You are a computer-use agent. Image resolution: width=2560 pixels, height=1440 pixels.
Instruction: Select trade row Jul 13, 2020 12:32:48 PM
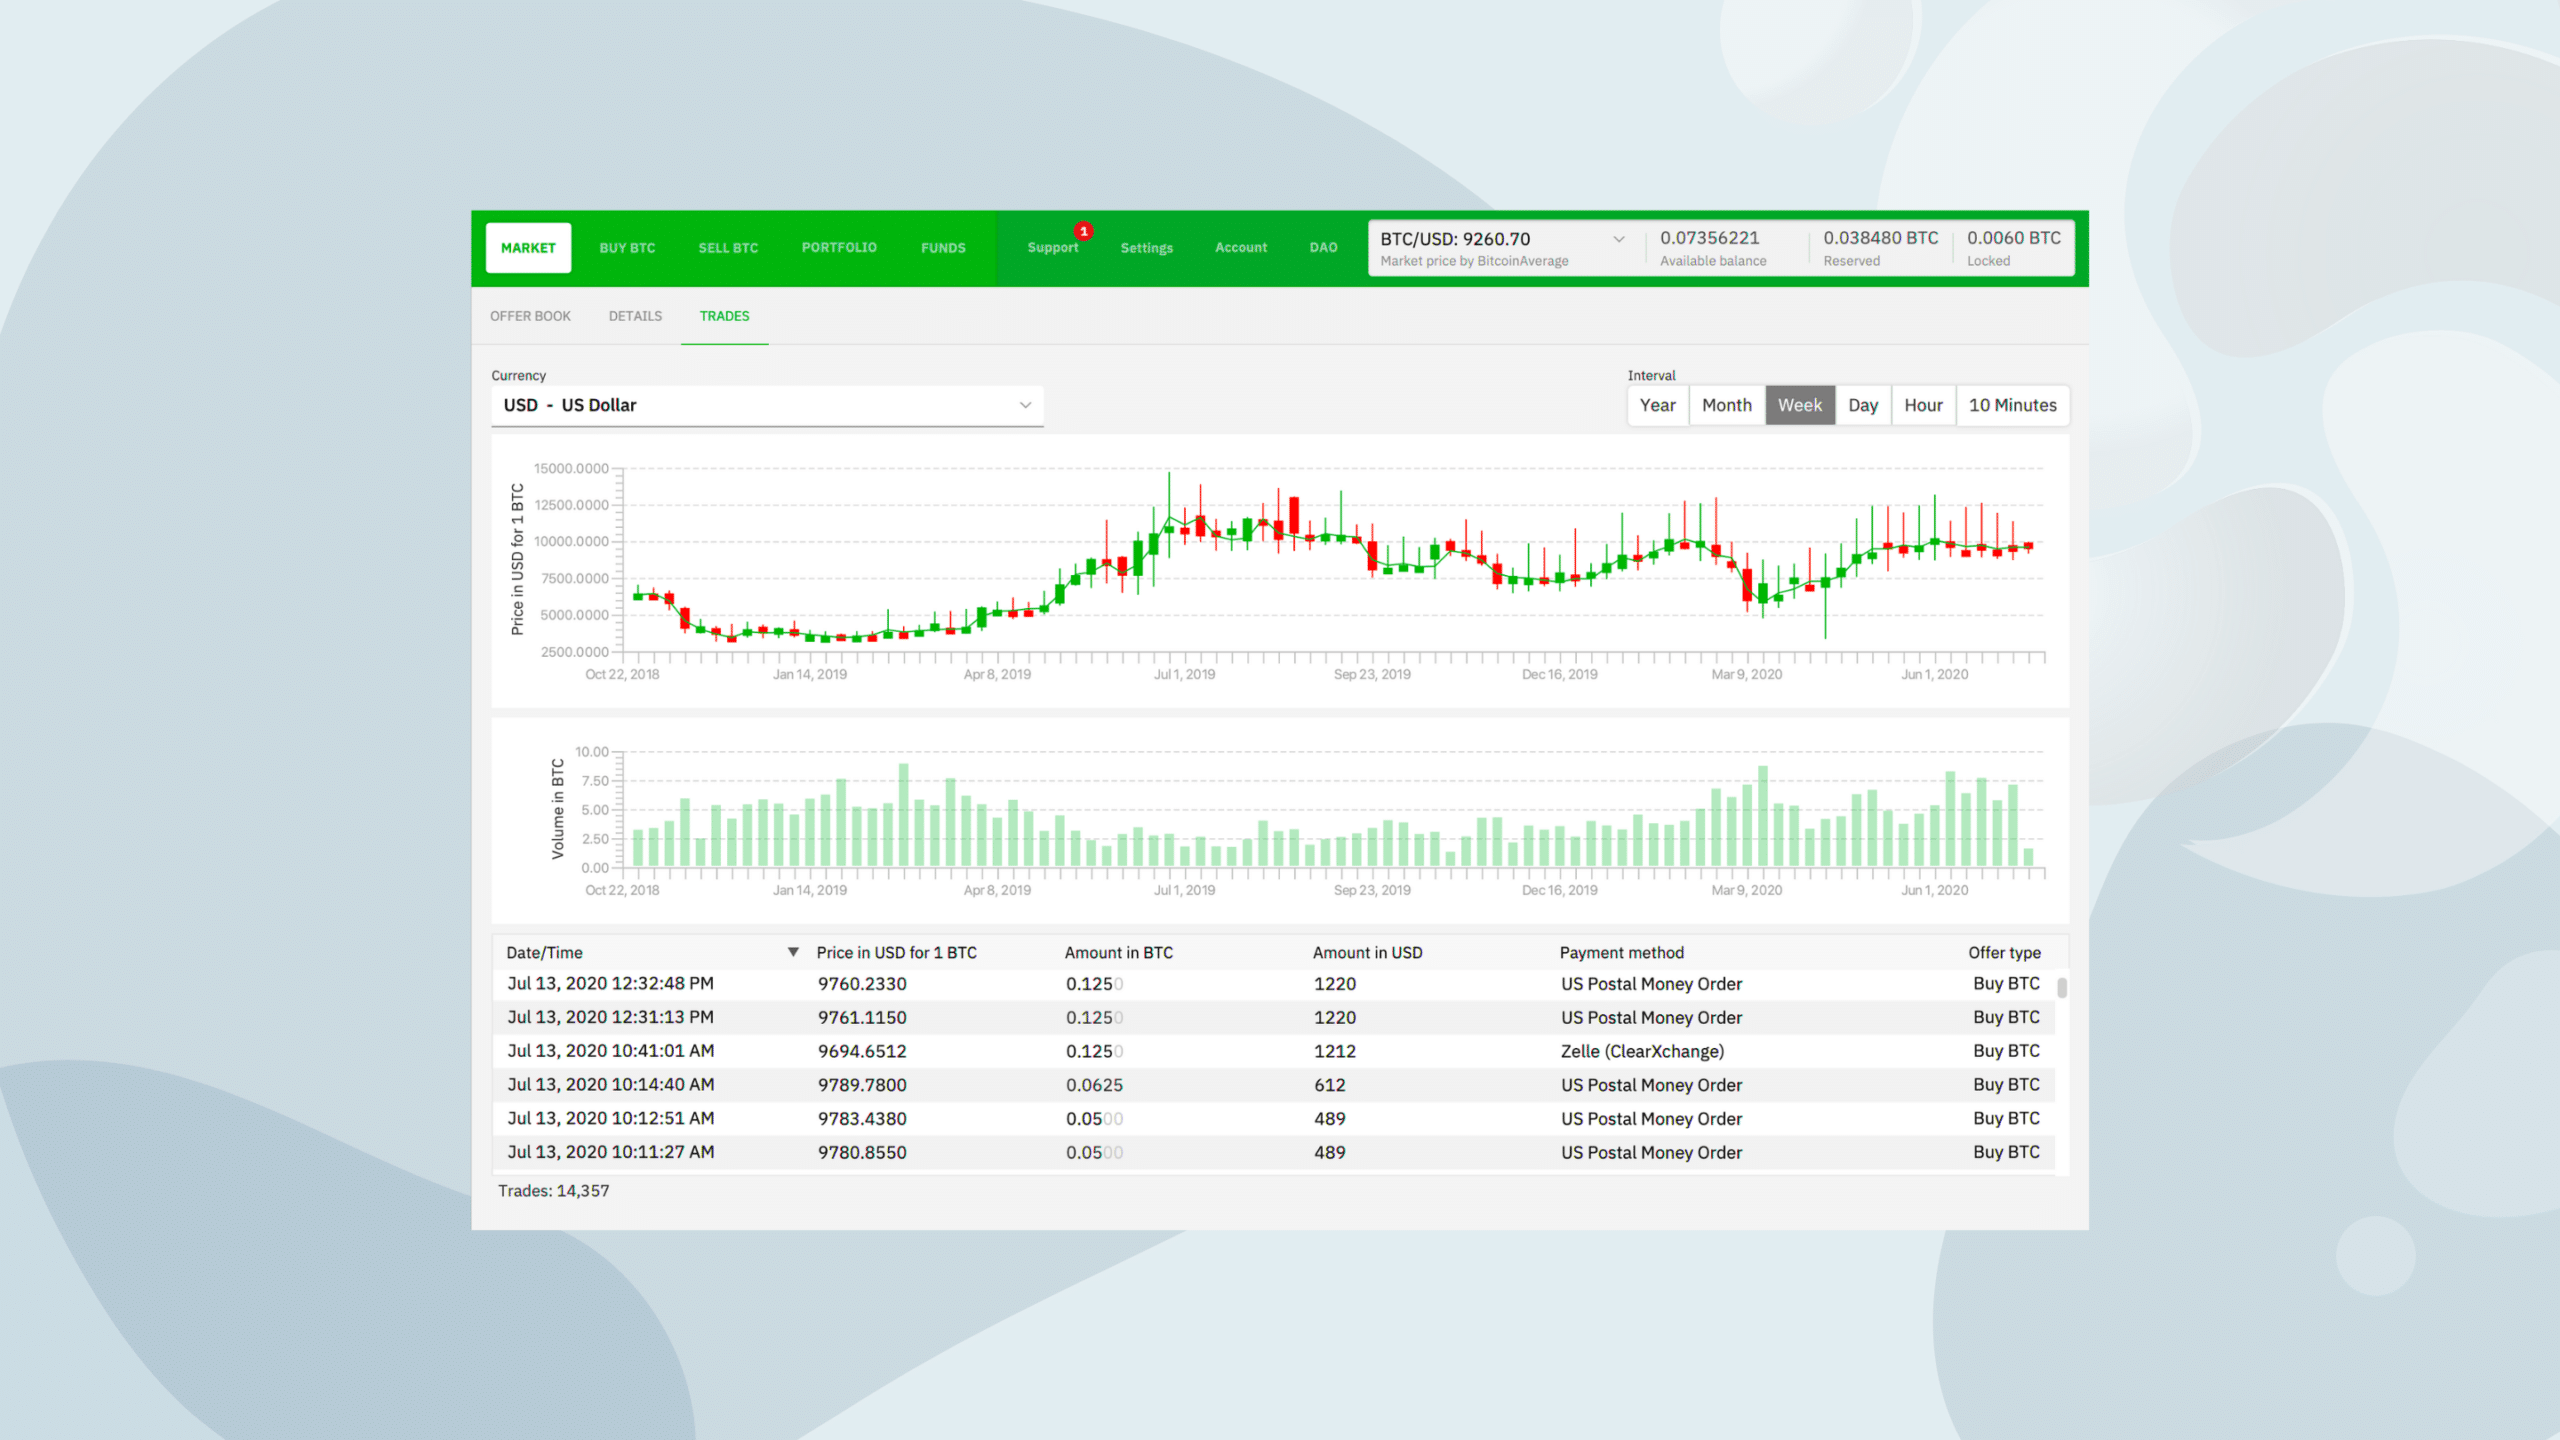[1273, 984]
